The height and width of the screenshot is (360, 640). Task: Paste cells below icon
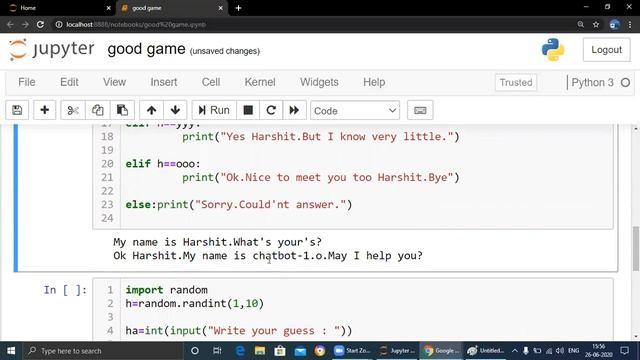[122, 110]
